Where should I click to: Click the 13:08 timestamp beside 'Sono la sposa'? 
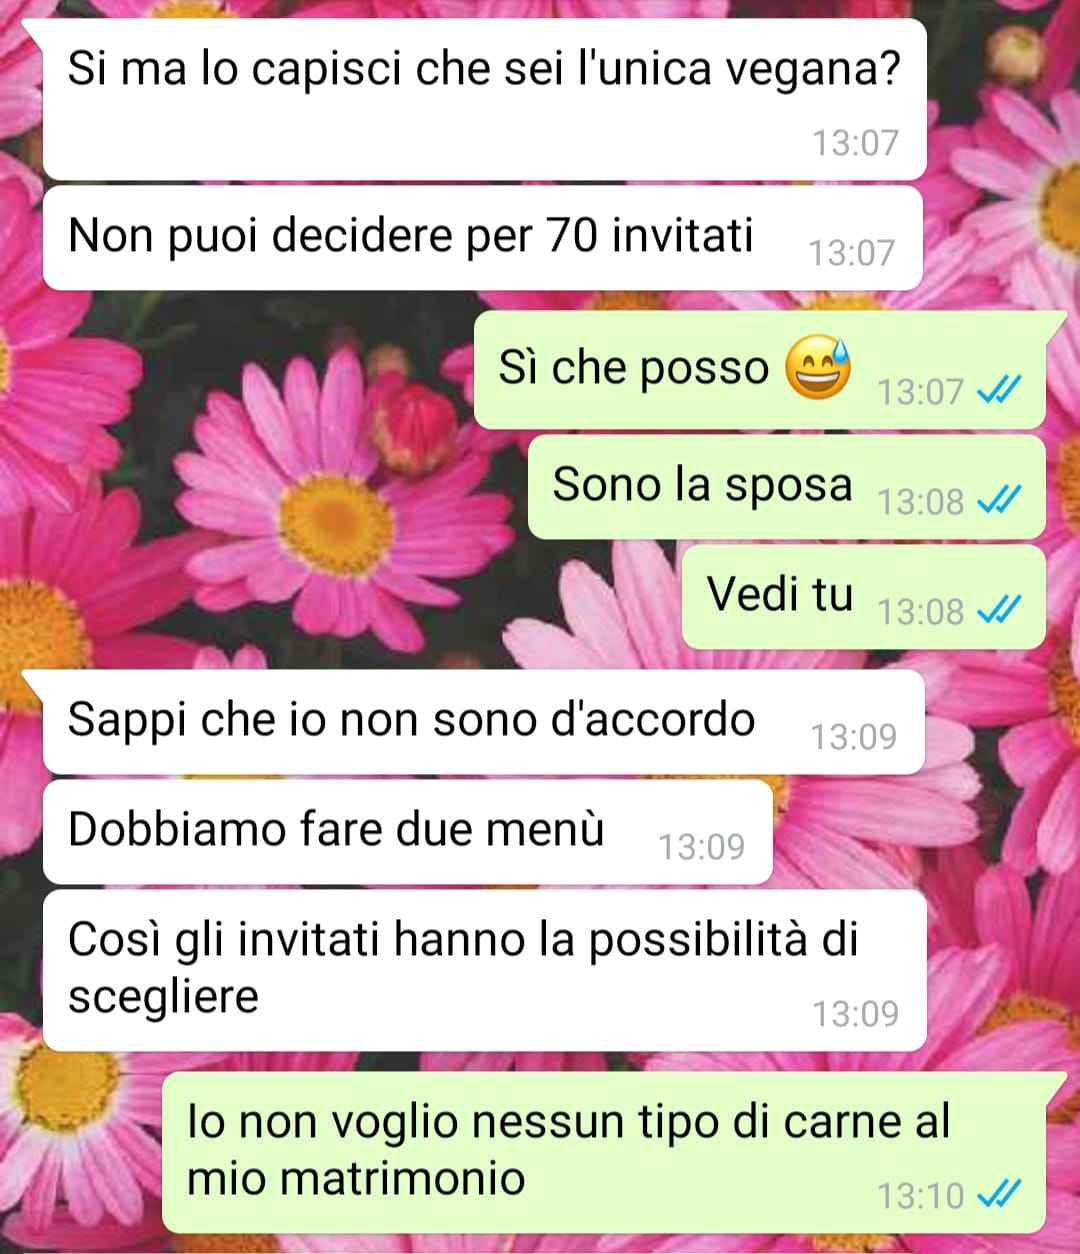tap(921, 500)
